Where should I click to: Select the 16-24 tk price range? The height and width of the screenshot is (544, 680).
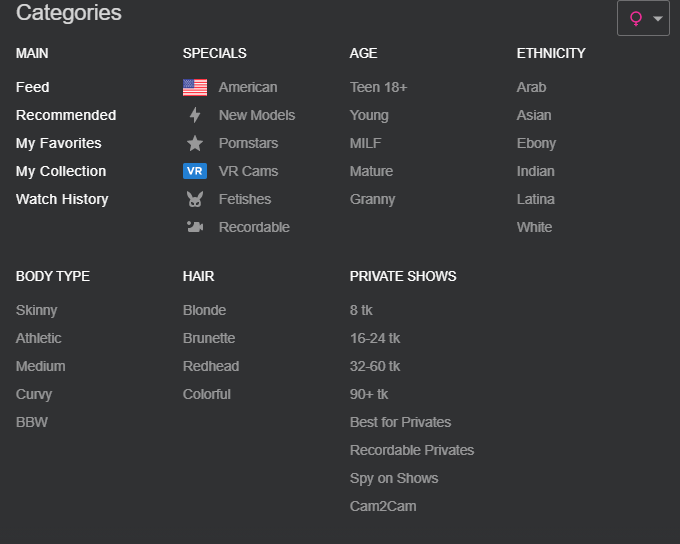point(375,338)
